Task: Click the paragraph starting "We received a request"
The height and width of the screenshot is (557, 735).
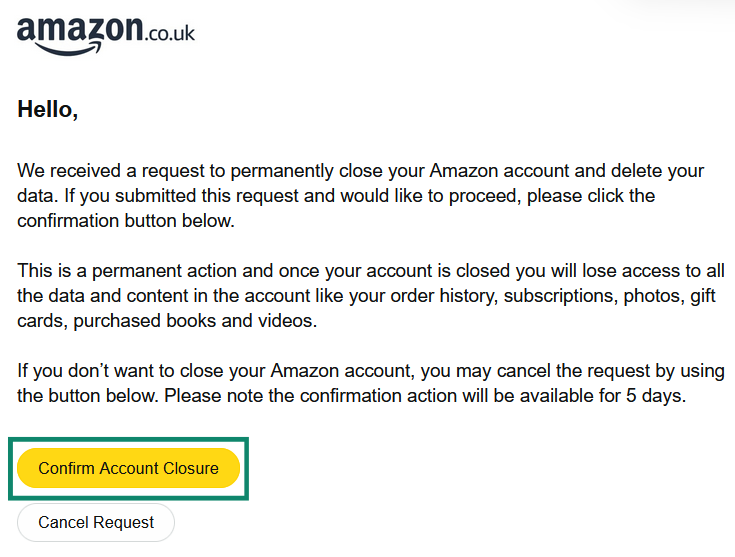Action: 360,196
